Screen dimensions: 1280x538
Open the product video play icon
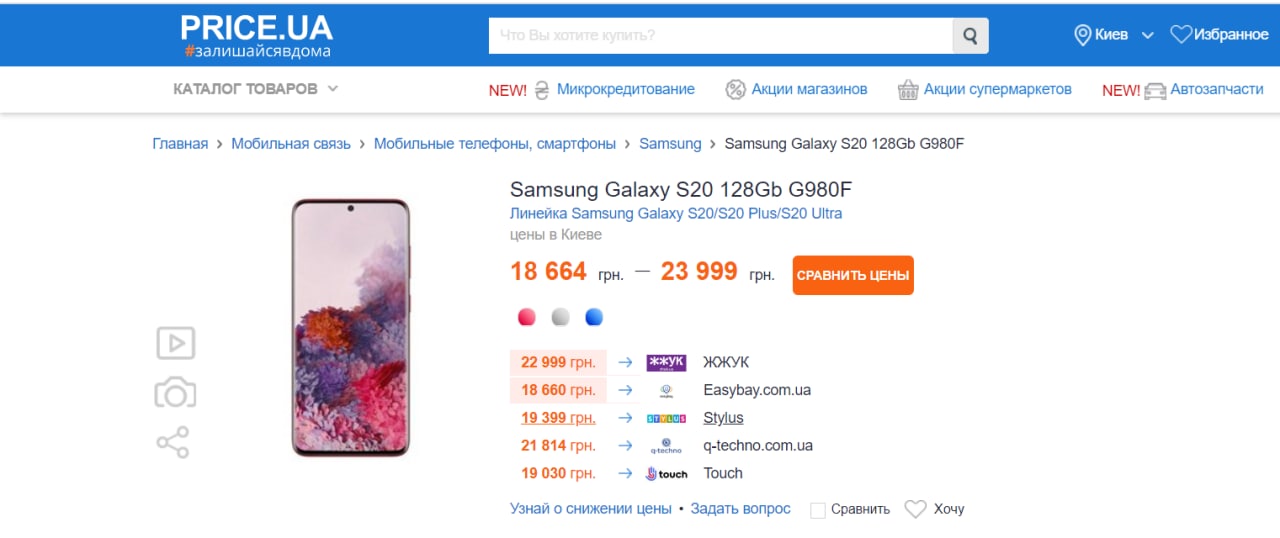[x=175, y=343]
